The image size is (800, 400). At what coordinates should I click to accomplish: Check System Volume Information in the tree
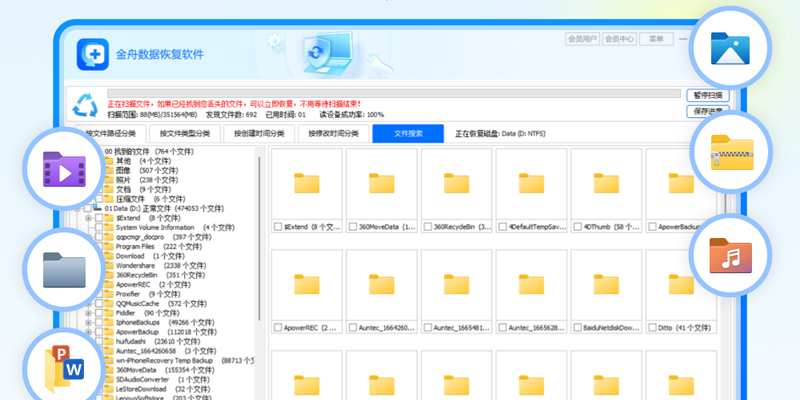[x=99, y=228]
